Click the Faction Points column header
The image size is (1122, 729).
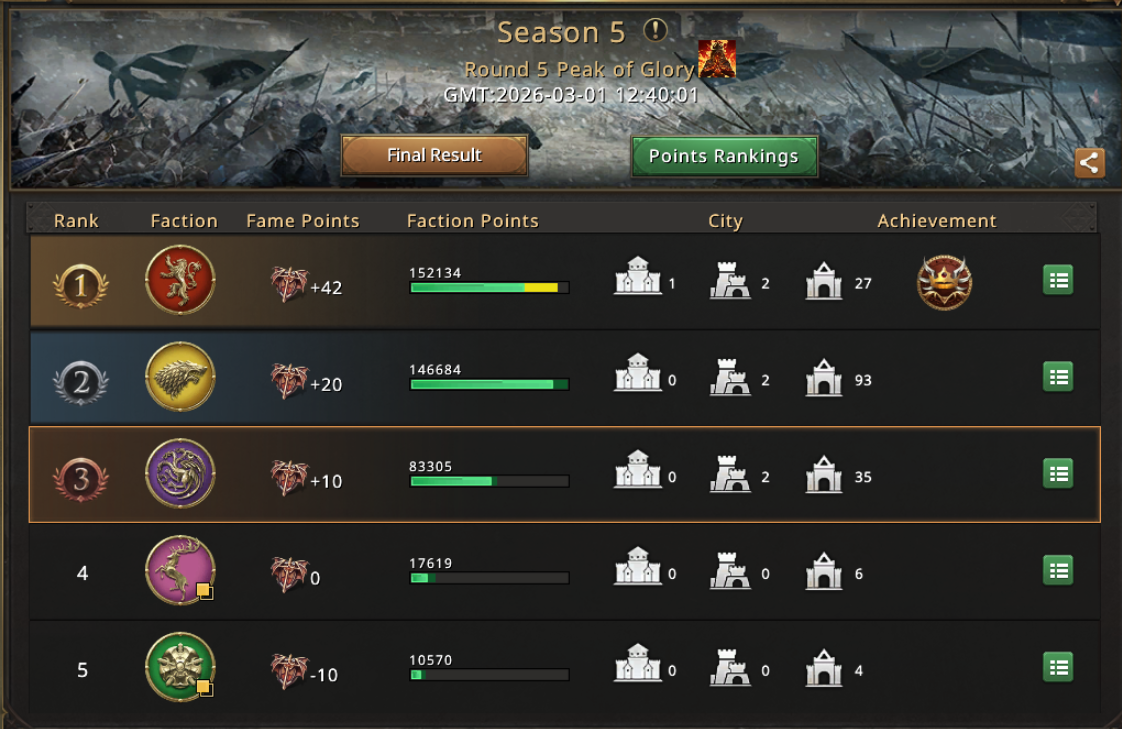472,221
